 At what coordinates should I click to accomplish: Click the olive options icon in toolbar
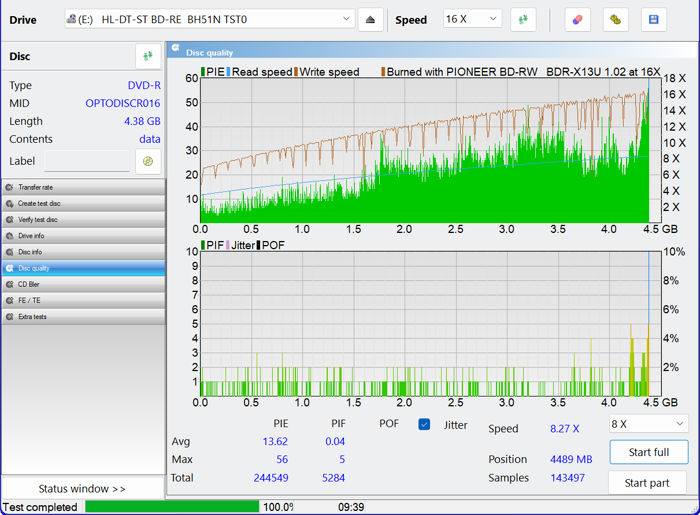pyautogui.click(x=616, y=20)
